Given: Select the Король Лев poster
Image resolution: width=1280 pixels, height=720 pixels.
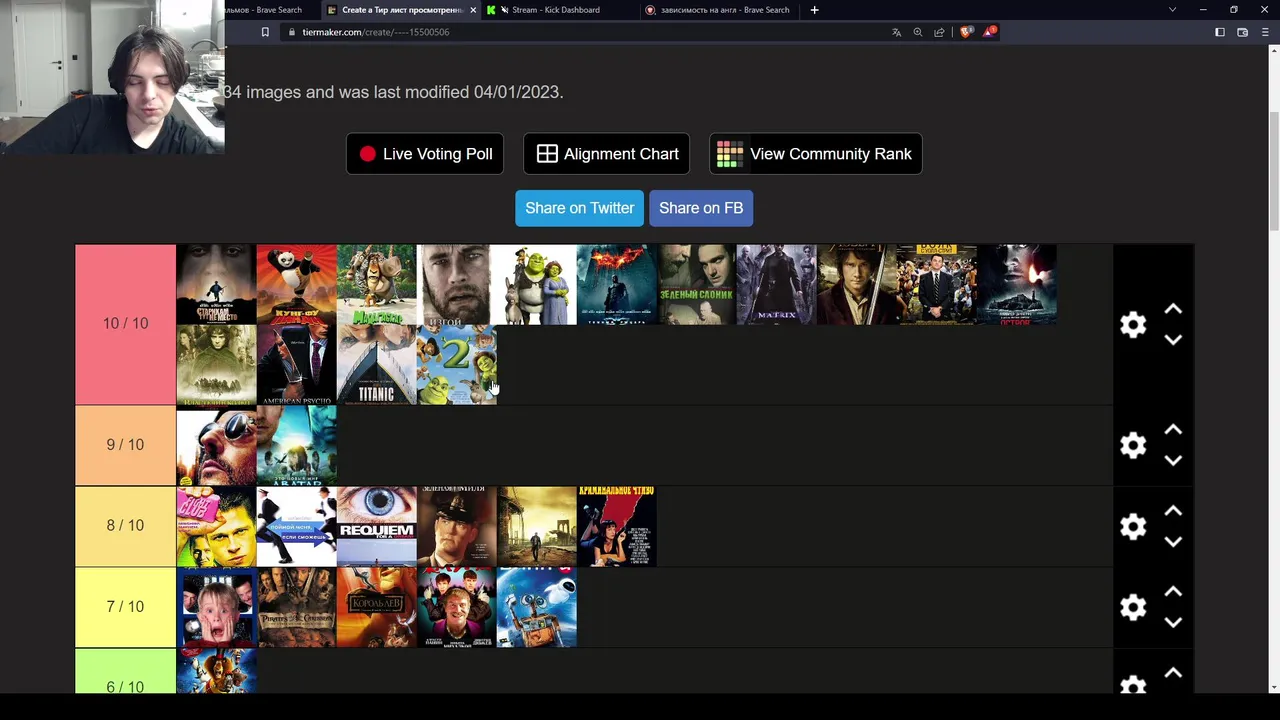Looking at the screenshot, I should 377,607.
